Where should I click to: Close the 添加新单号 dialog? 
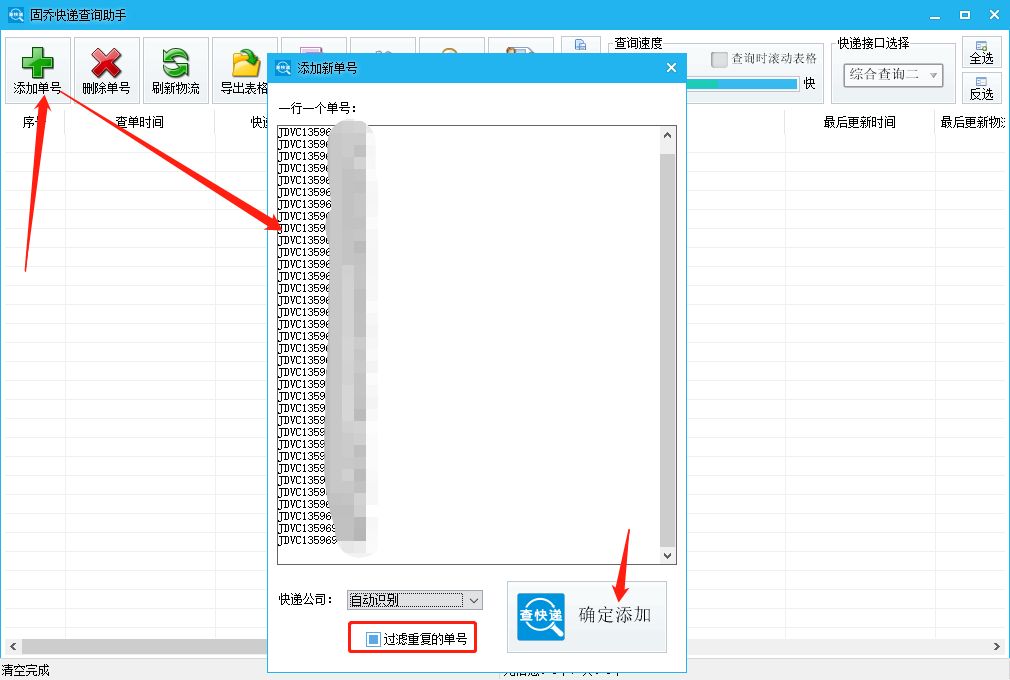(671, 68)
